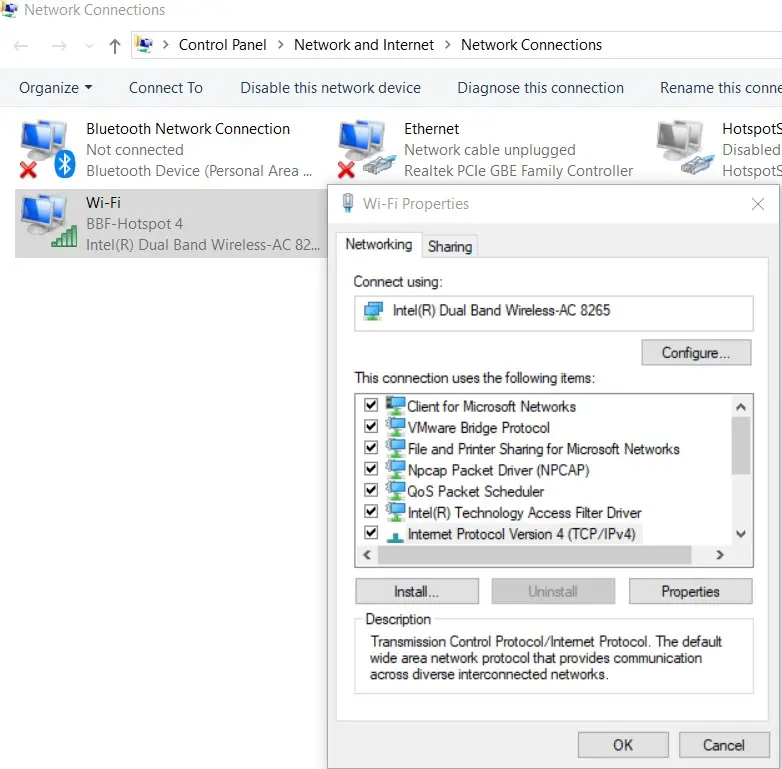Select the disabled Hotspot adapter icon
The image size is (782, 769).
pos(685,147)
